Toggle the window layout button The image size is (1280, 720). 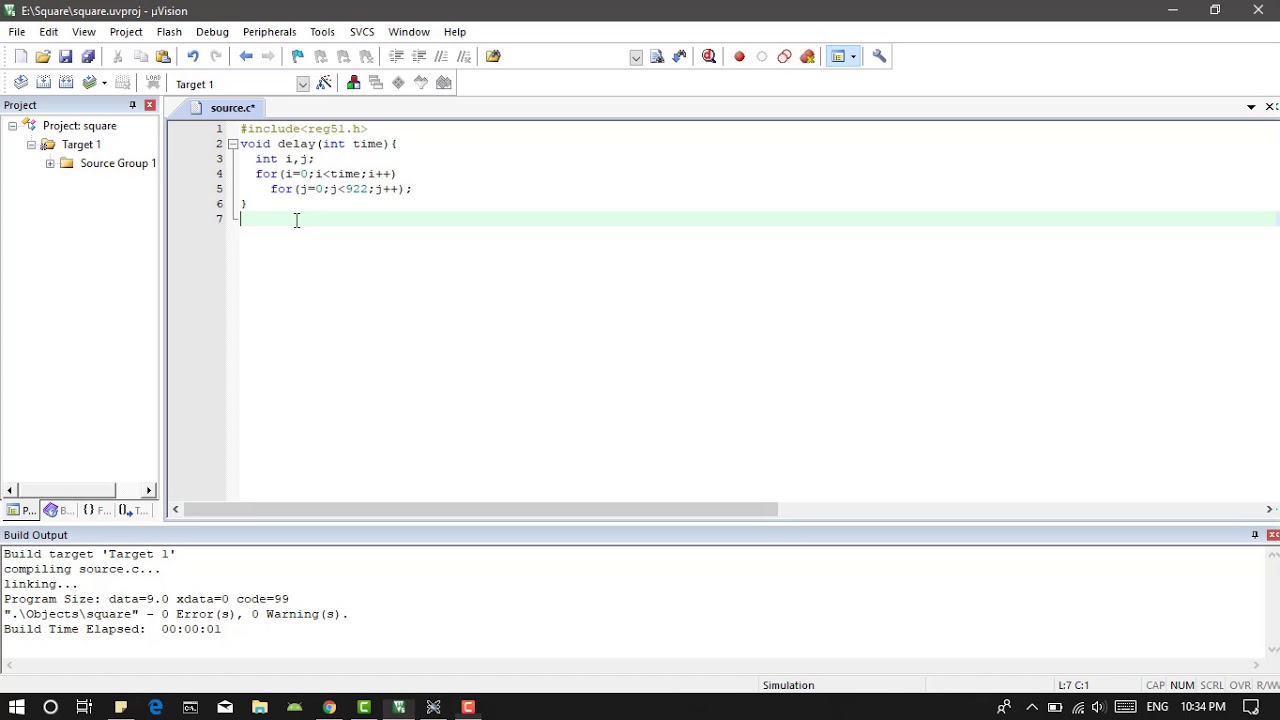[x=838, y=57]
